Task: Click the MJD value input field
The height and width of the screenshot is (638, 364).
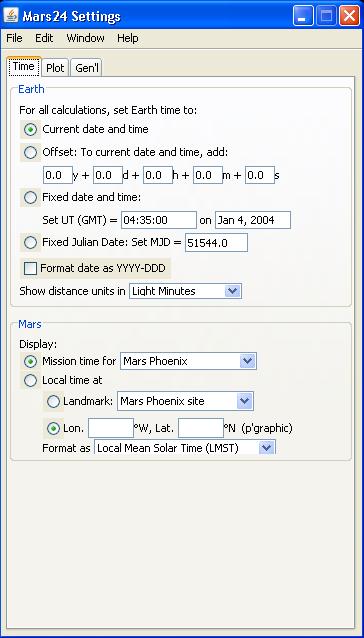Action: coord(216,243)
